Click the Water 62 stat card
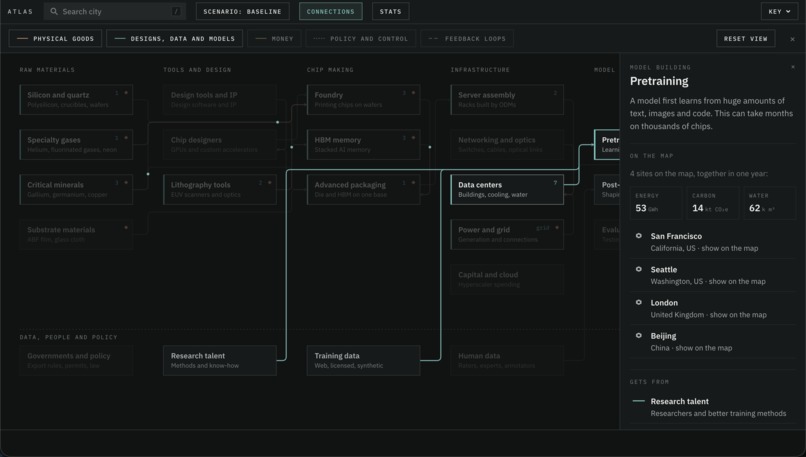Viewport: 806px width, 457px height. coord(770,203)
